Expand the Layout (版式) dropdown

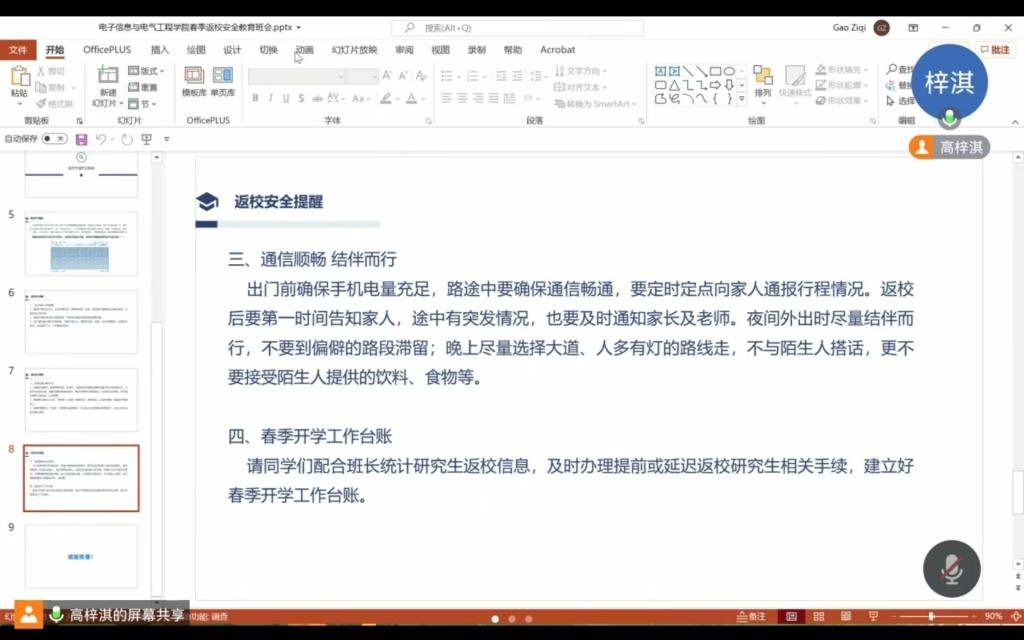click(x=147, y=71)
